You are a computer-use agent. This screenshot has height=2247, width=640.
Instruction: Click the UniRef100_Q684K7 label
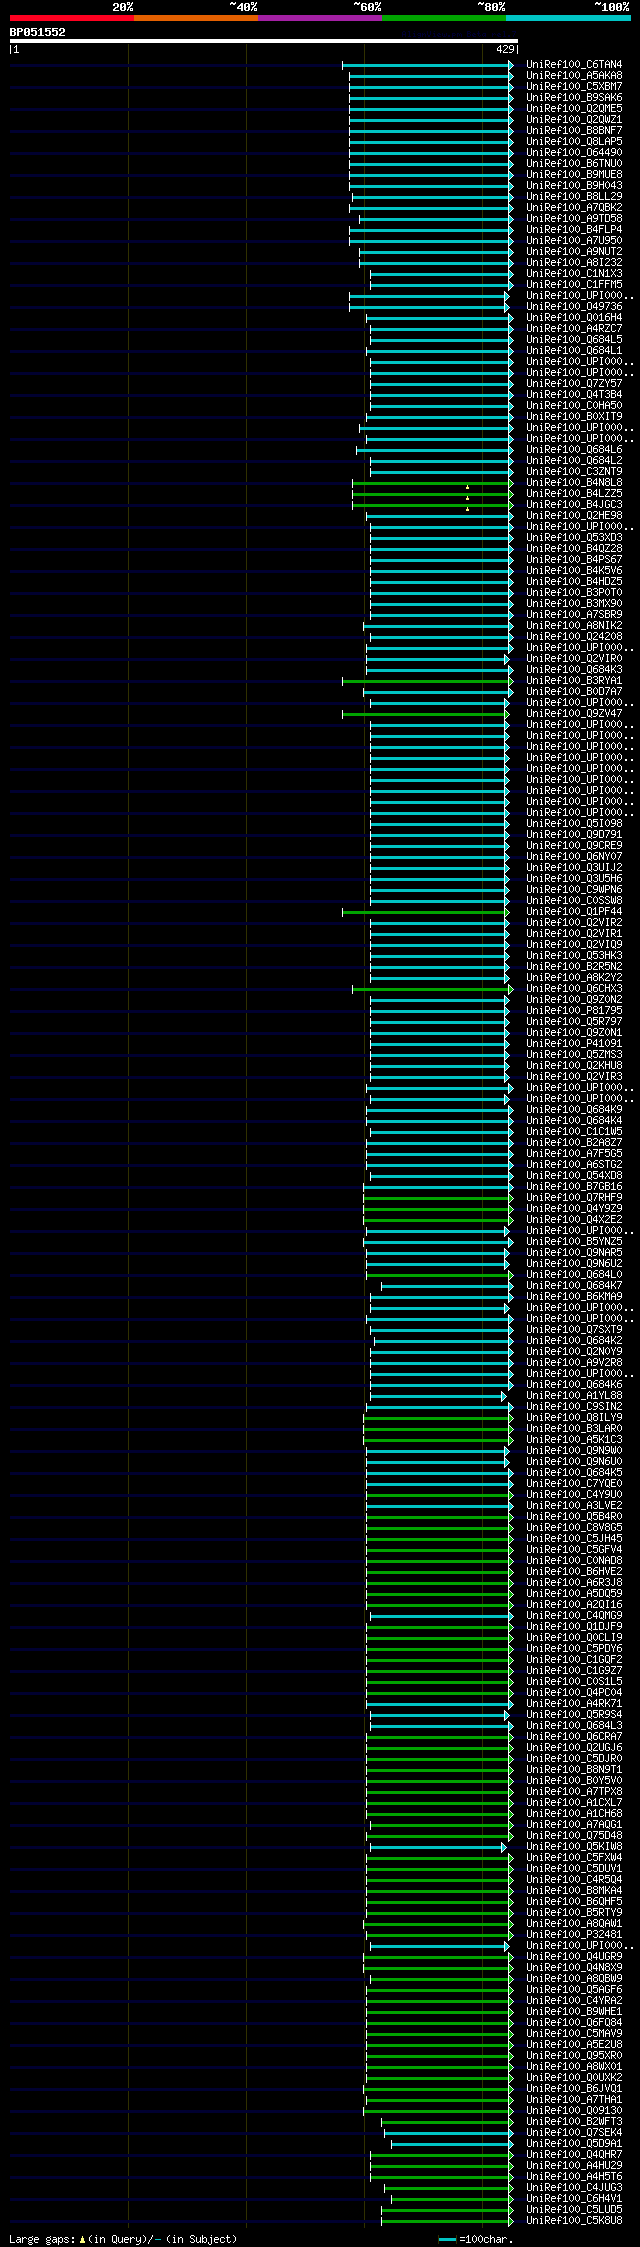[574, 1286]
